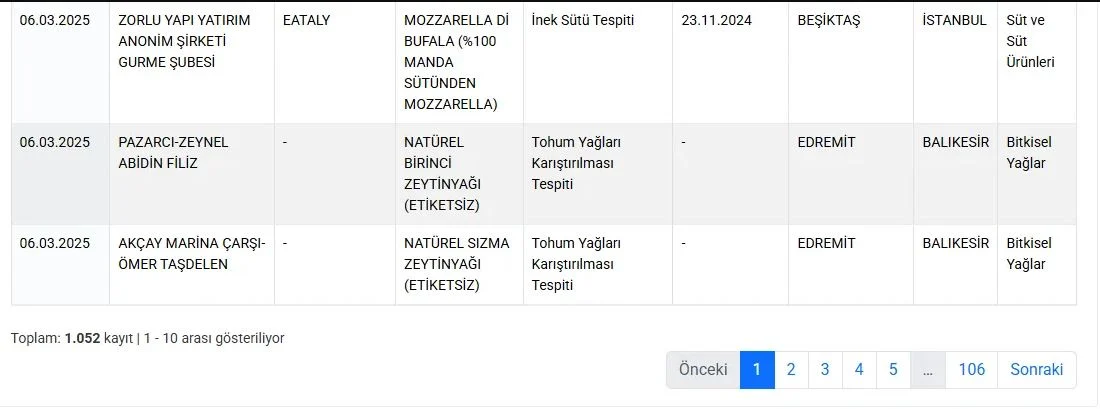Click the Sonraki next-page button
Image resolution: width=1100 pixels, height=409 pixels.
[x=1037, y=370]
